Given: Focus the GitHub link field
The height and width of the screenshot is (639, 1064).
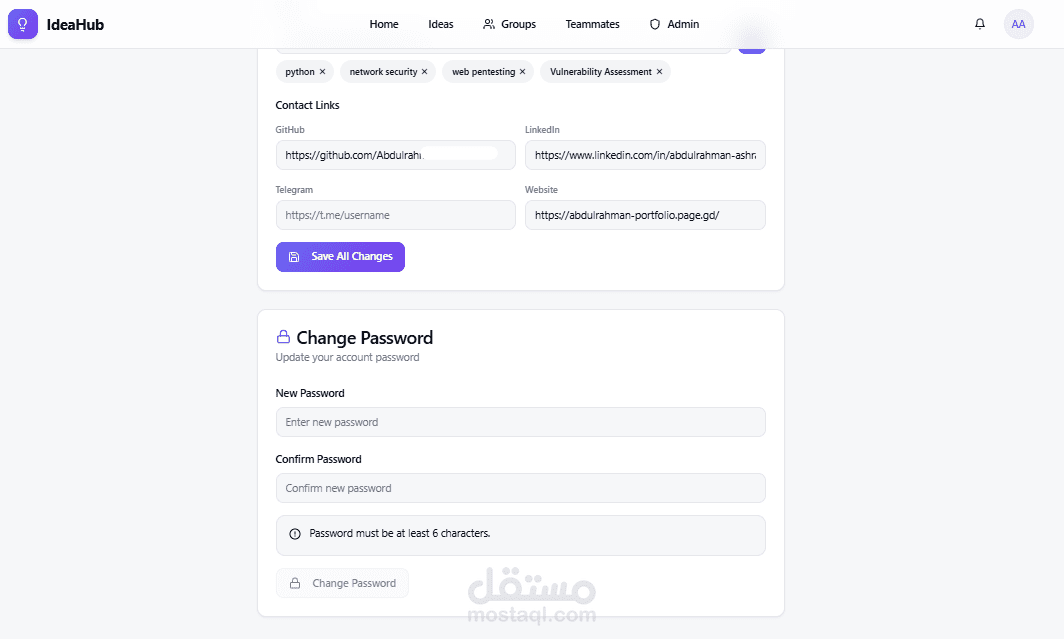Looking at the screenshot, I should (396, 155).
